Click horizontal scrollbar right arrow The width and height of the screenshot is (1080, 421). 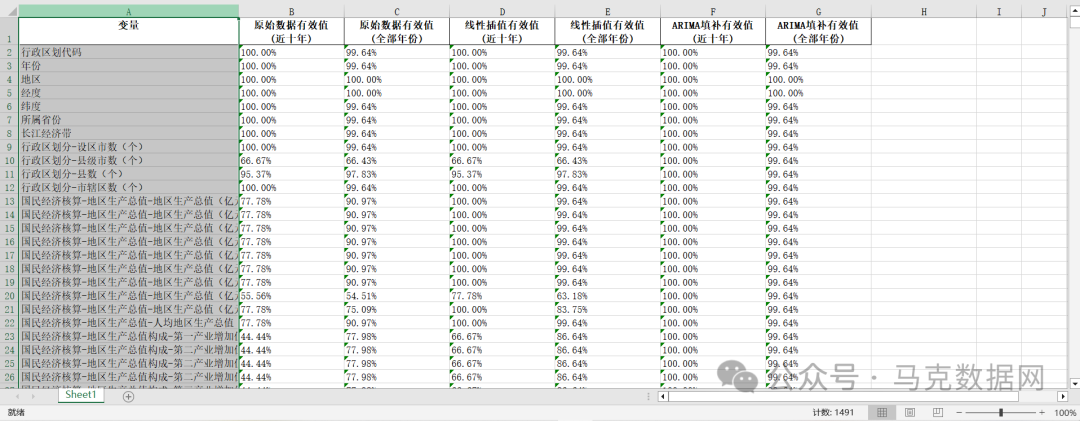click(1062, 396)
